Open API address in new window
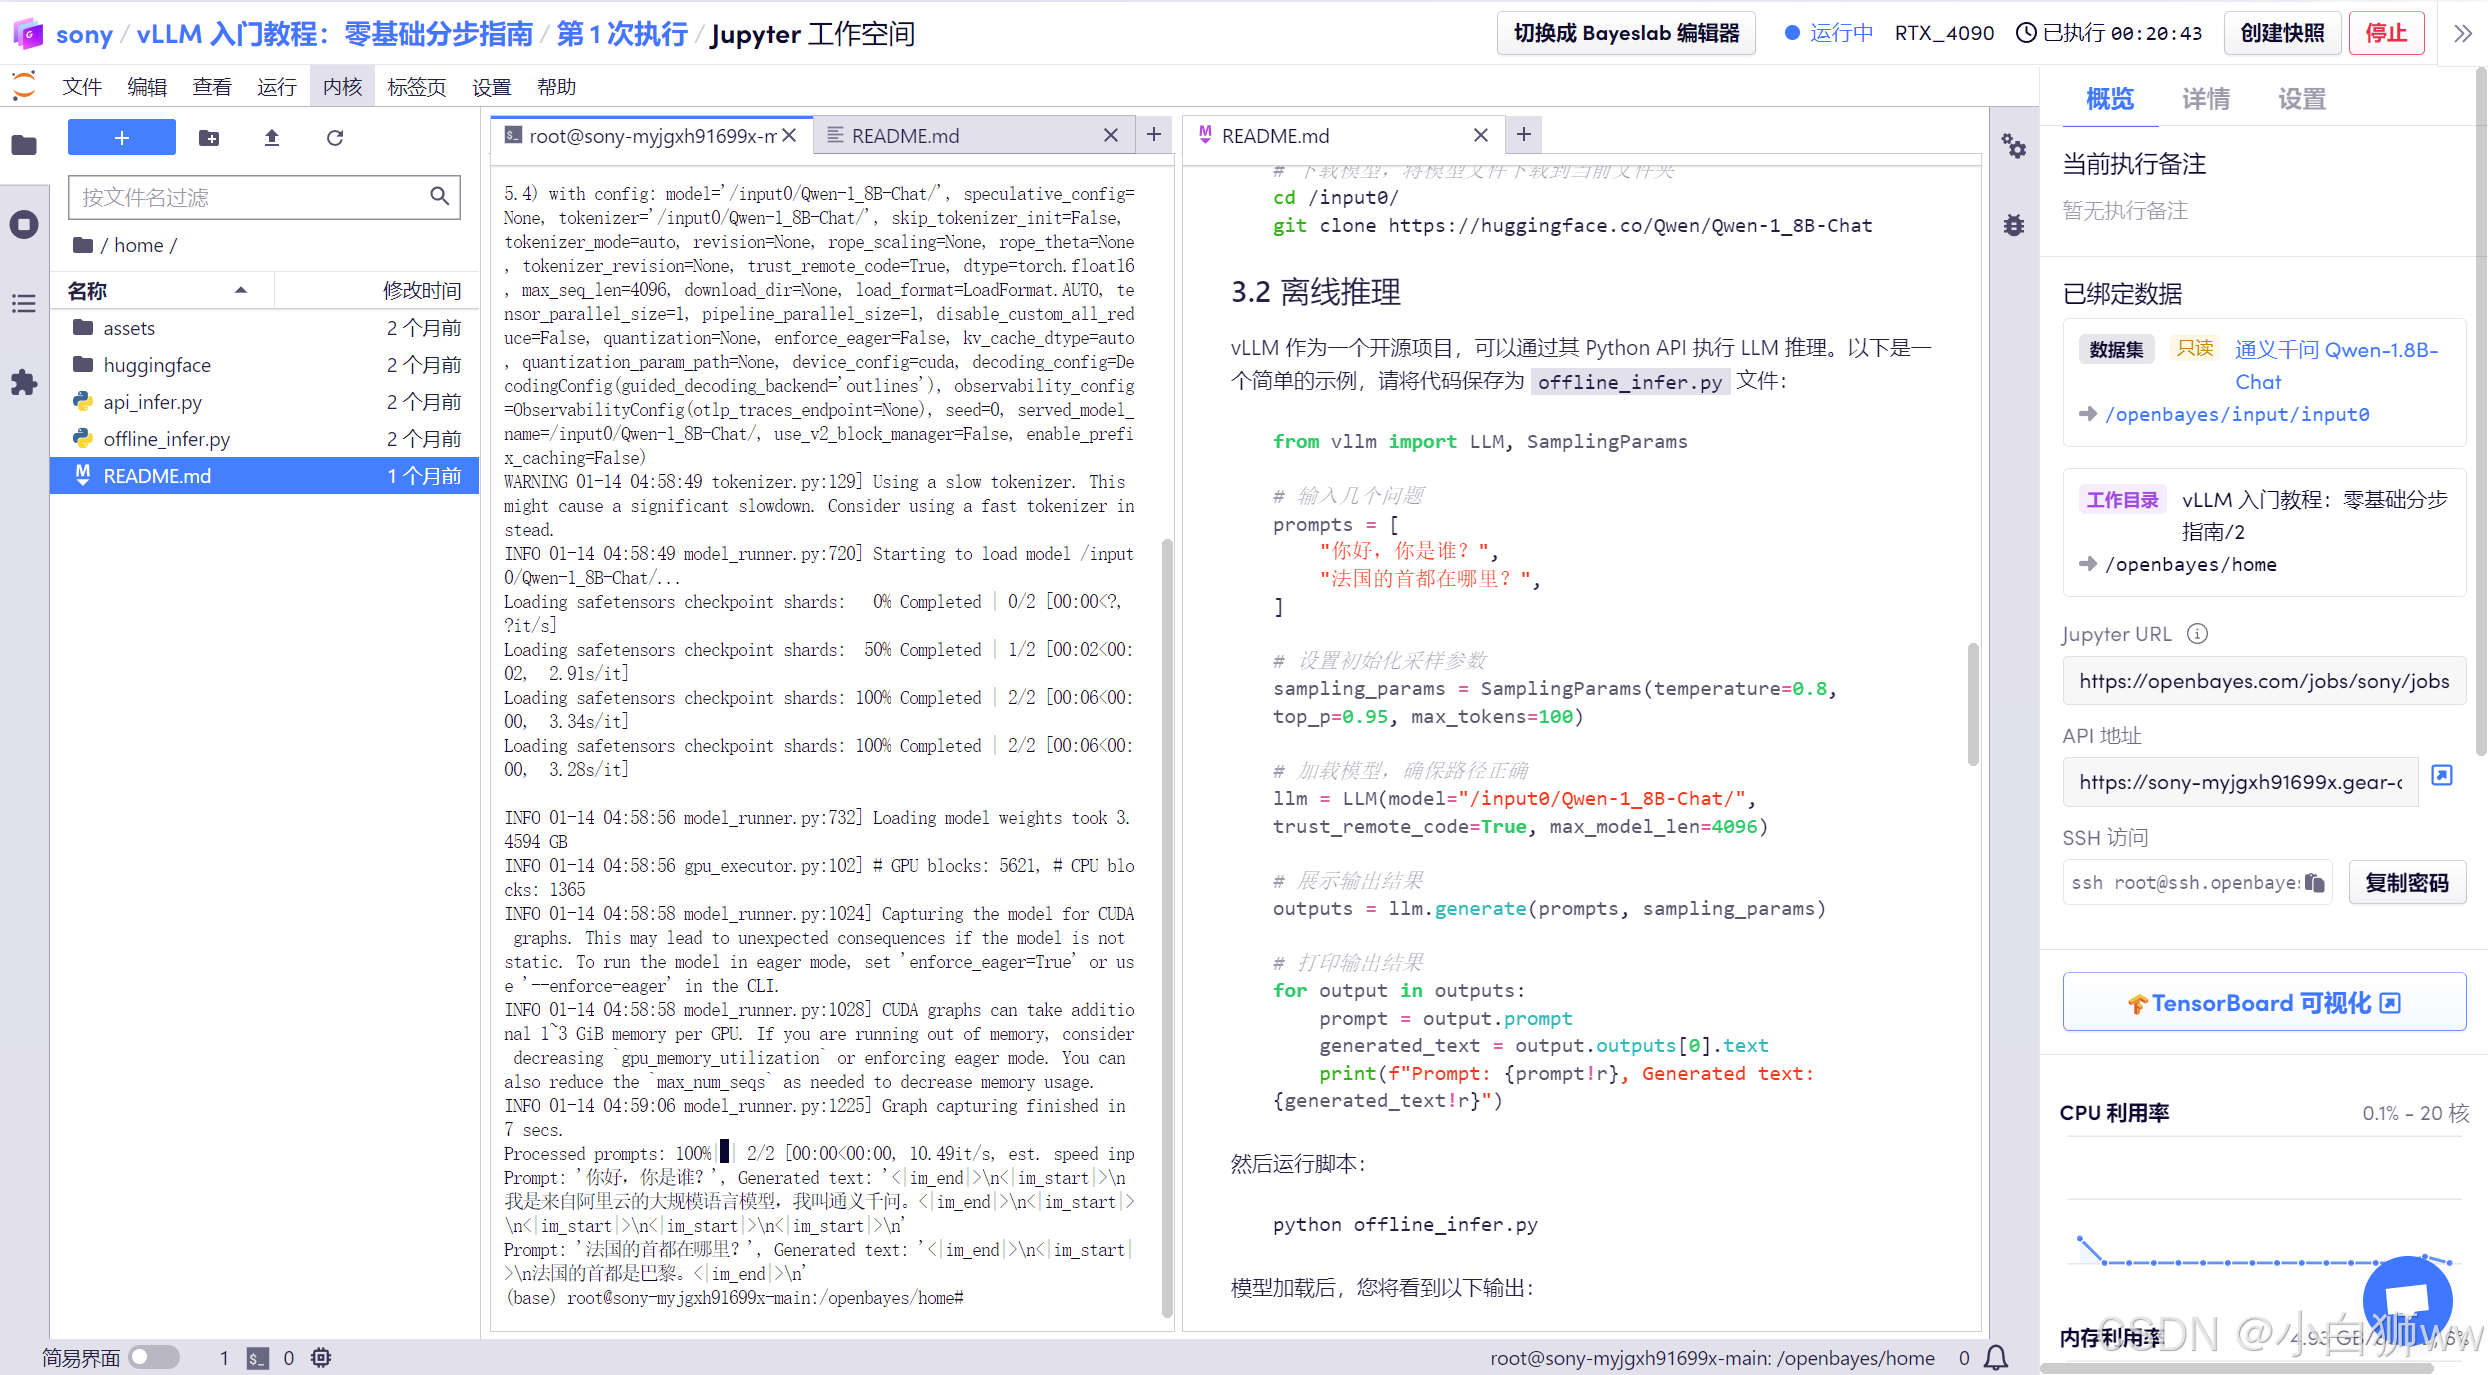 [x=2441, y=776]
